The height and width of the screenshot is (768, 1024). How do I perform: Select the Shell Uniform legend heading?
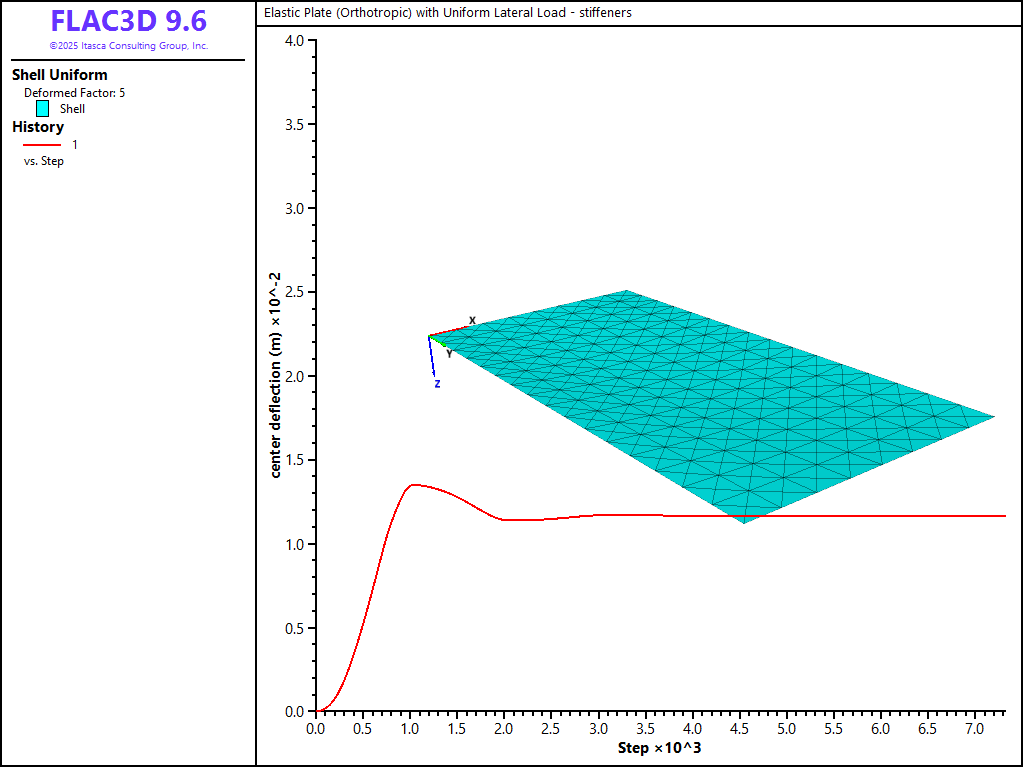59,75
